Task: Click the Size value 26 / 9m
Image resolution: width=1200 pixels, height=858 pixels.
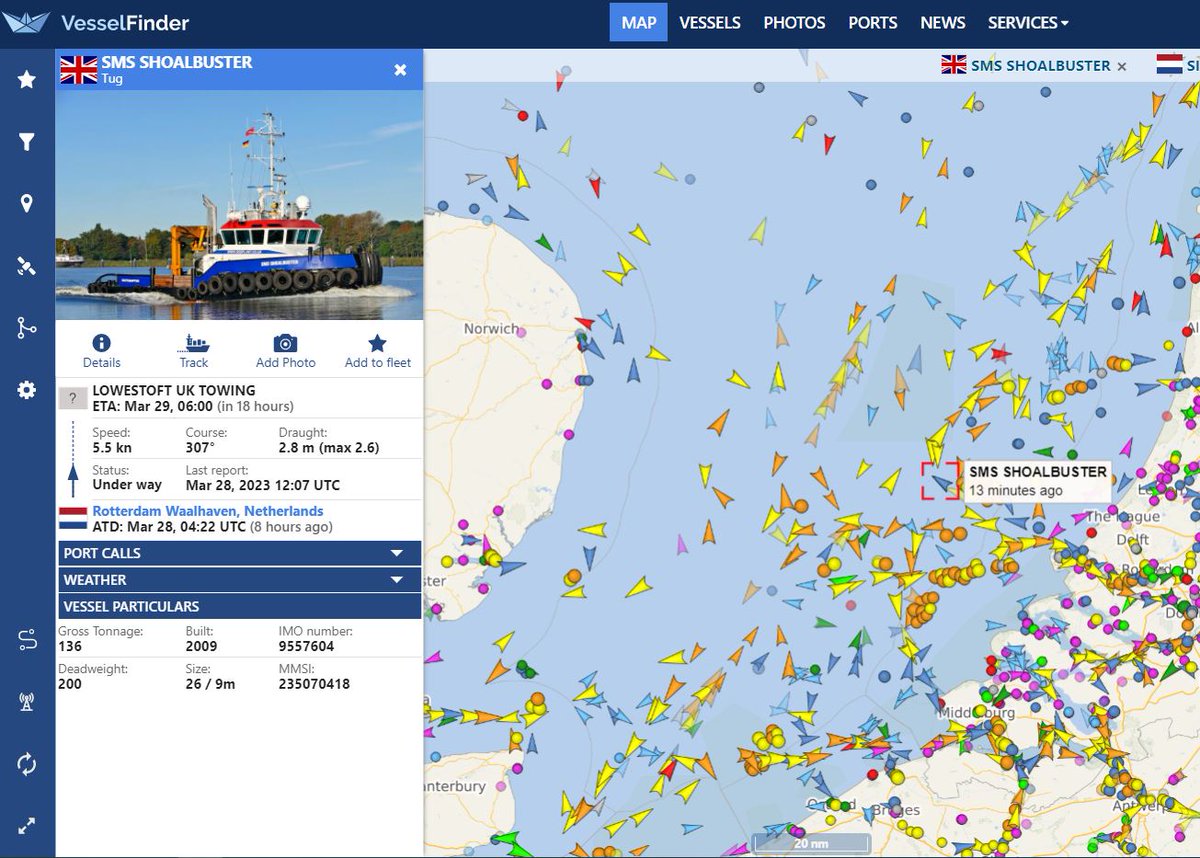Action: coord(210,684)
